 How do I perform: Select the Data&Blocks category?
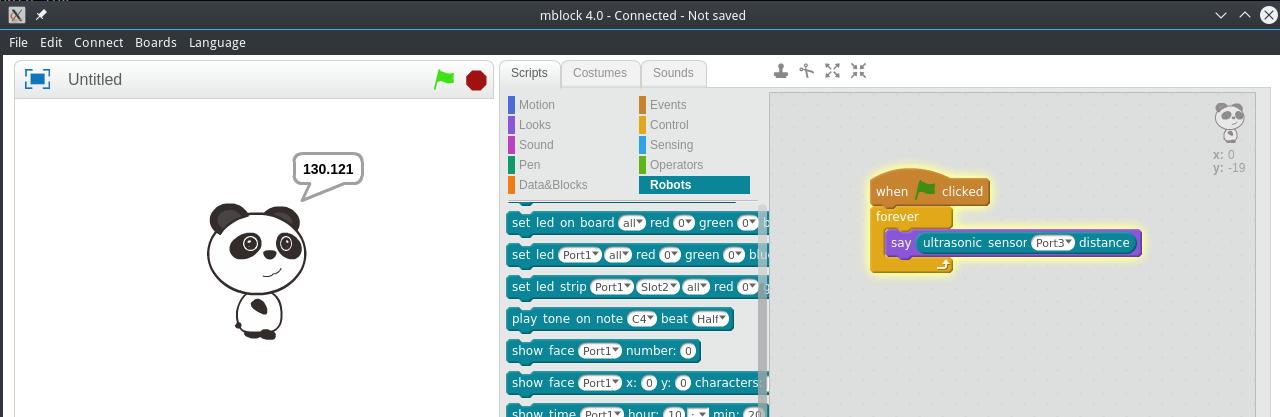click(x=553, y=185)
